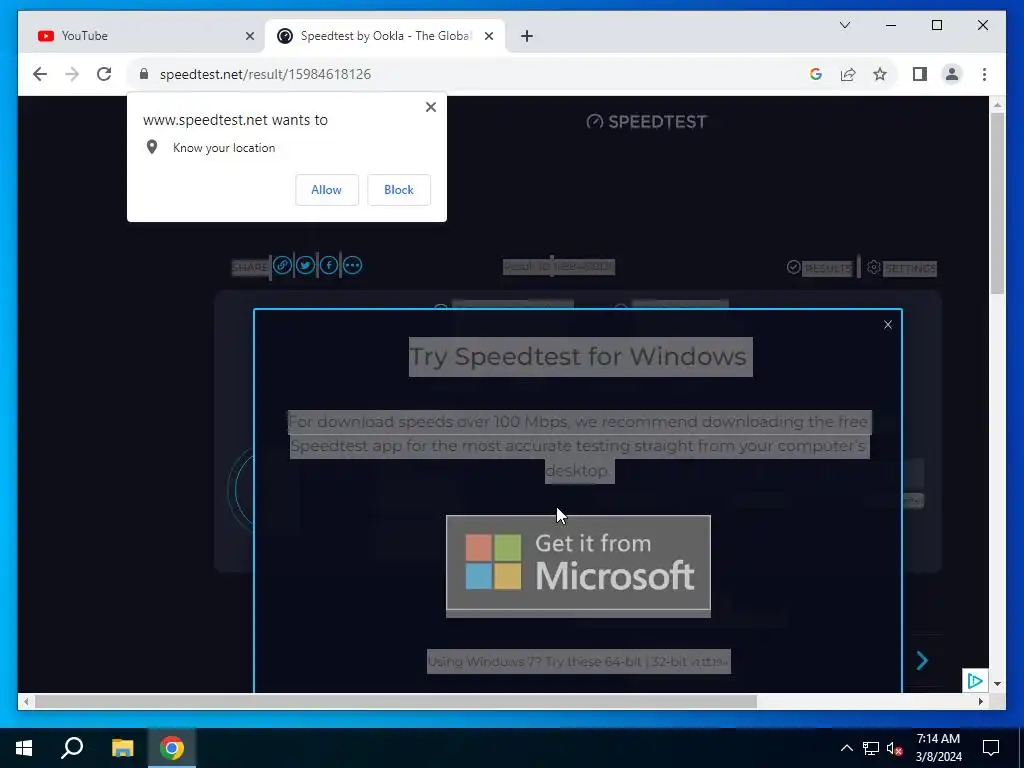Open the Results page link
Viewport: 1024px width, 768px height.
pos(820,268)
